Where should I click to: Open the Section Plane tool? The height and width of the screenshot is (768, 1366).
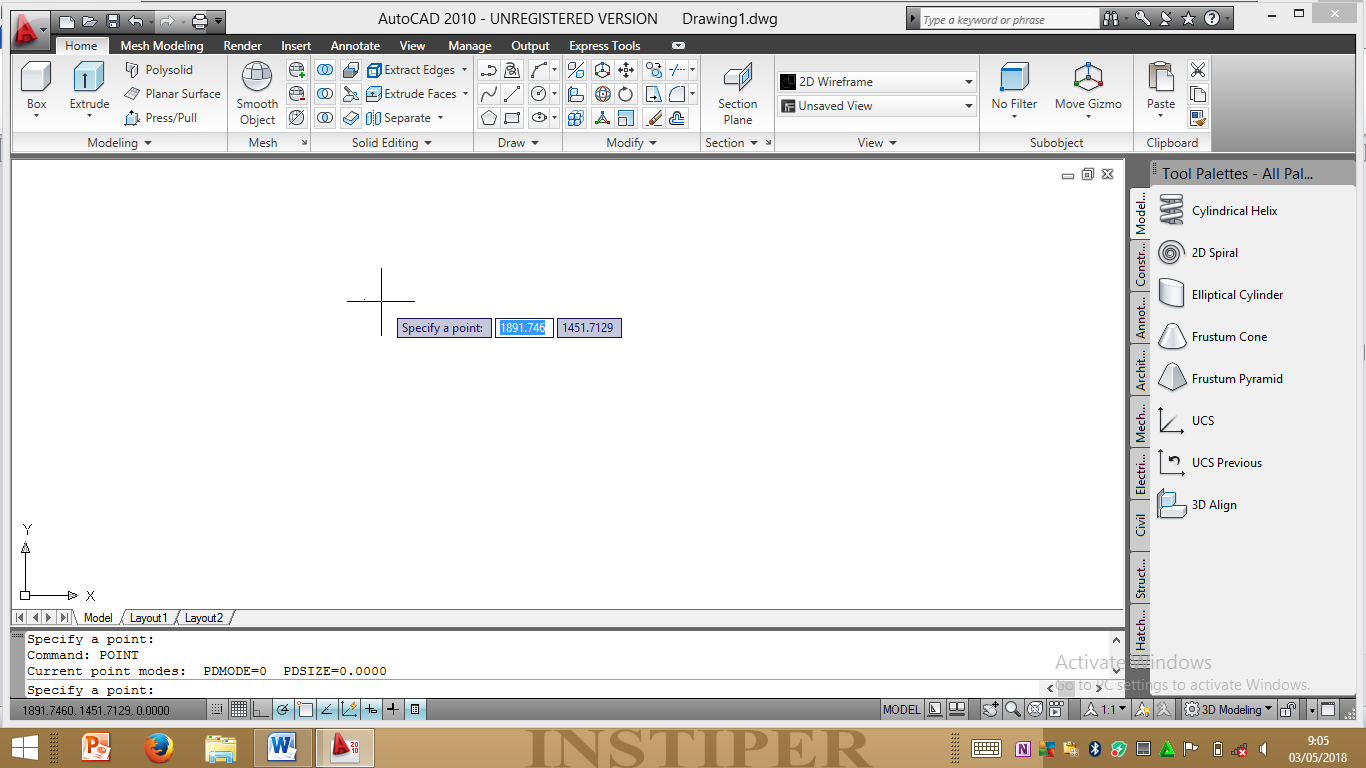[x=737, y=90]
